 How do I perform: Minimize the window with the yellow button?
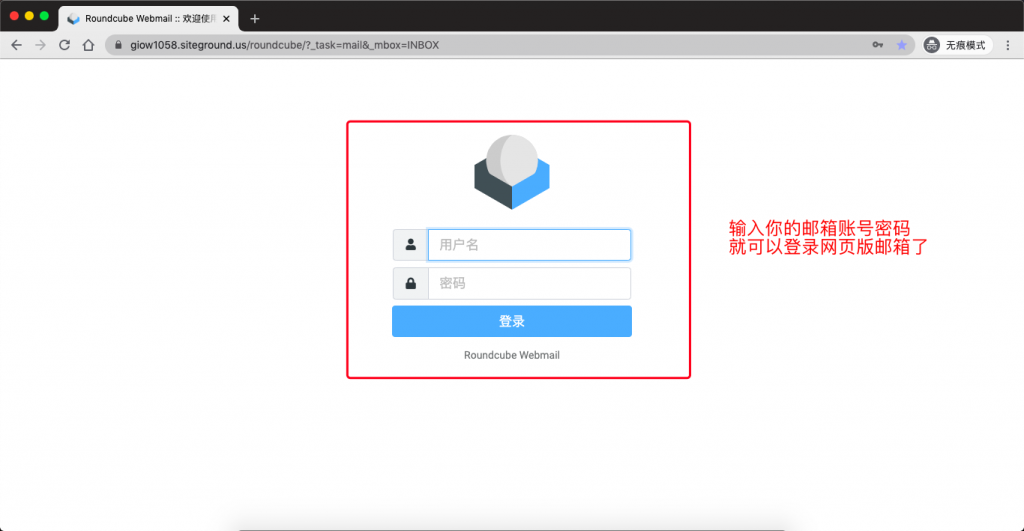[x=29, y=16]
